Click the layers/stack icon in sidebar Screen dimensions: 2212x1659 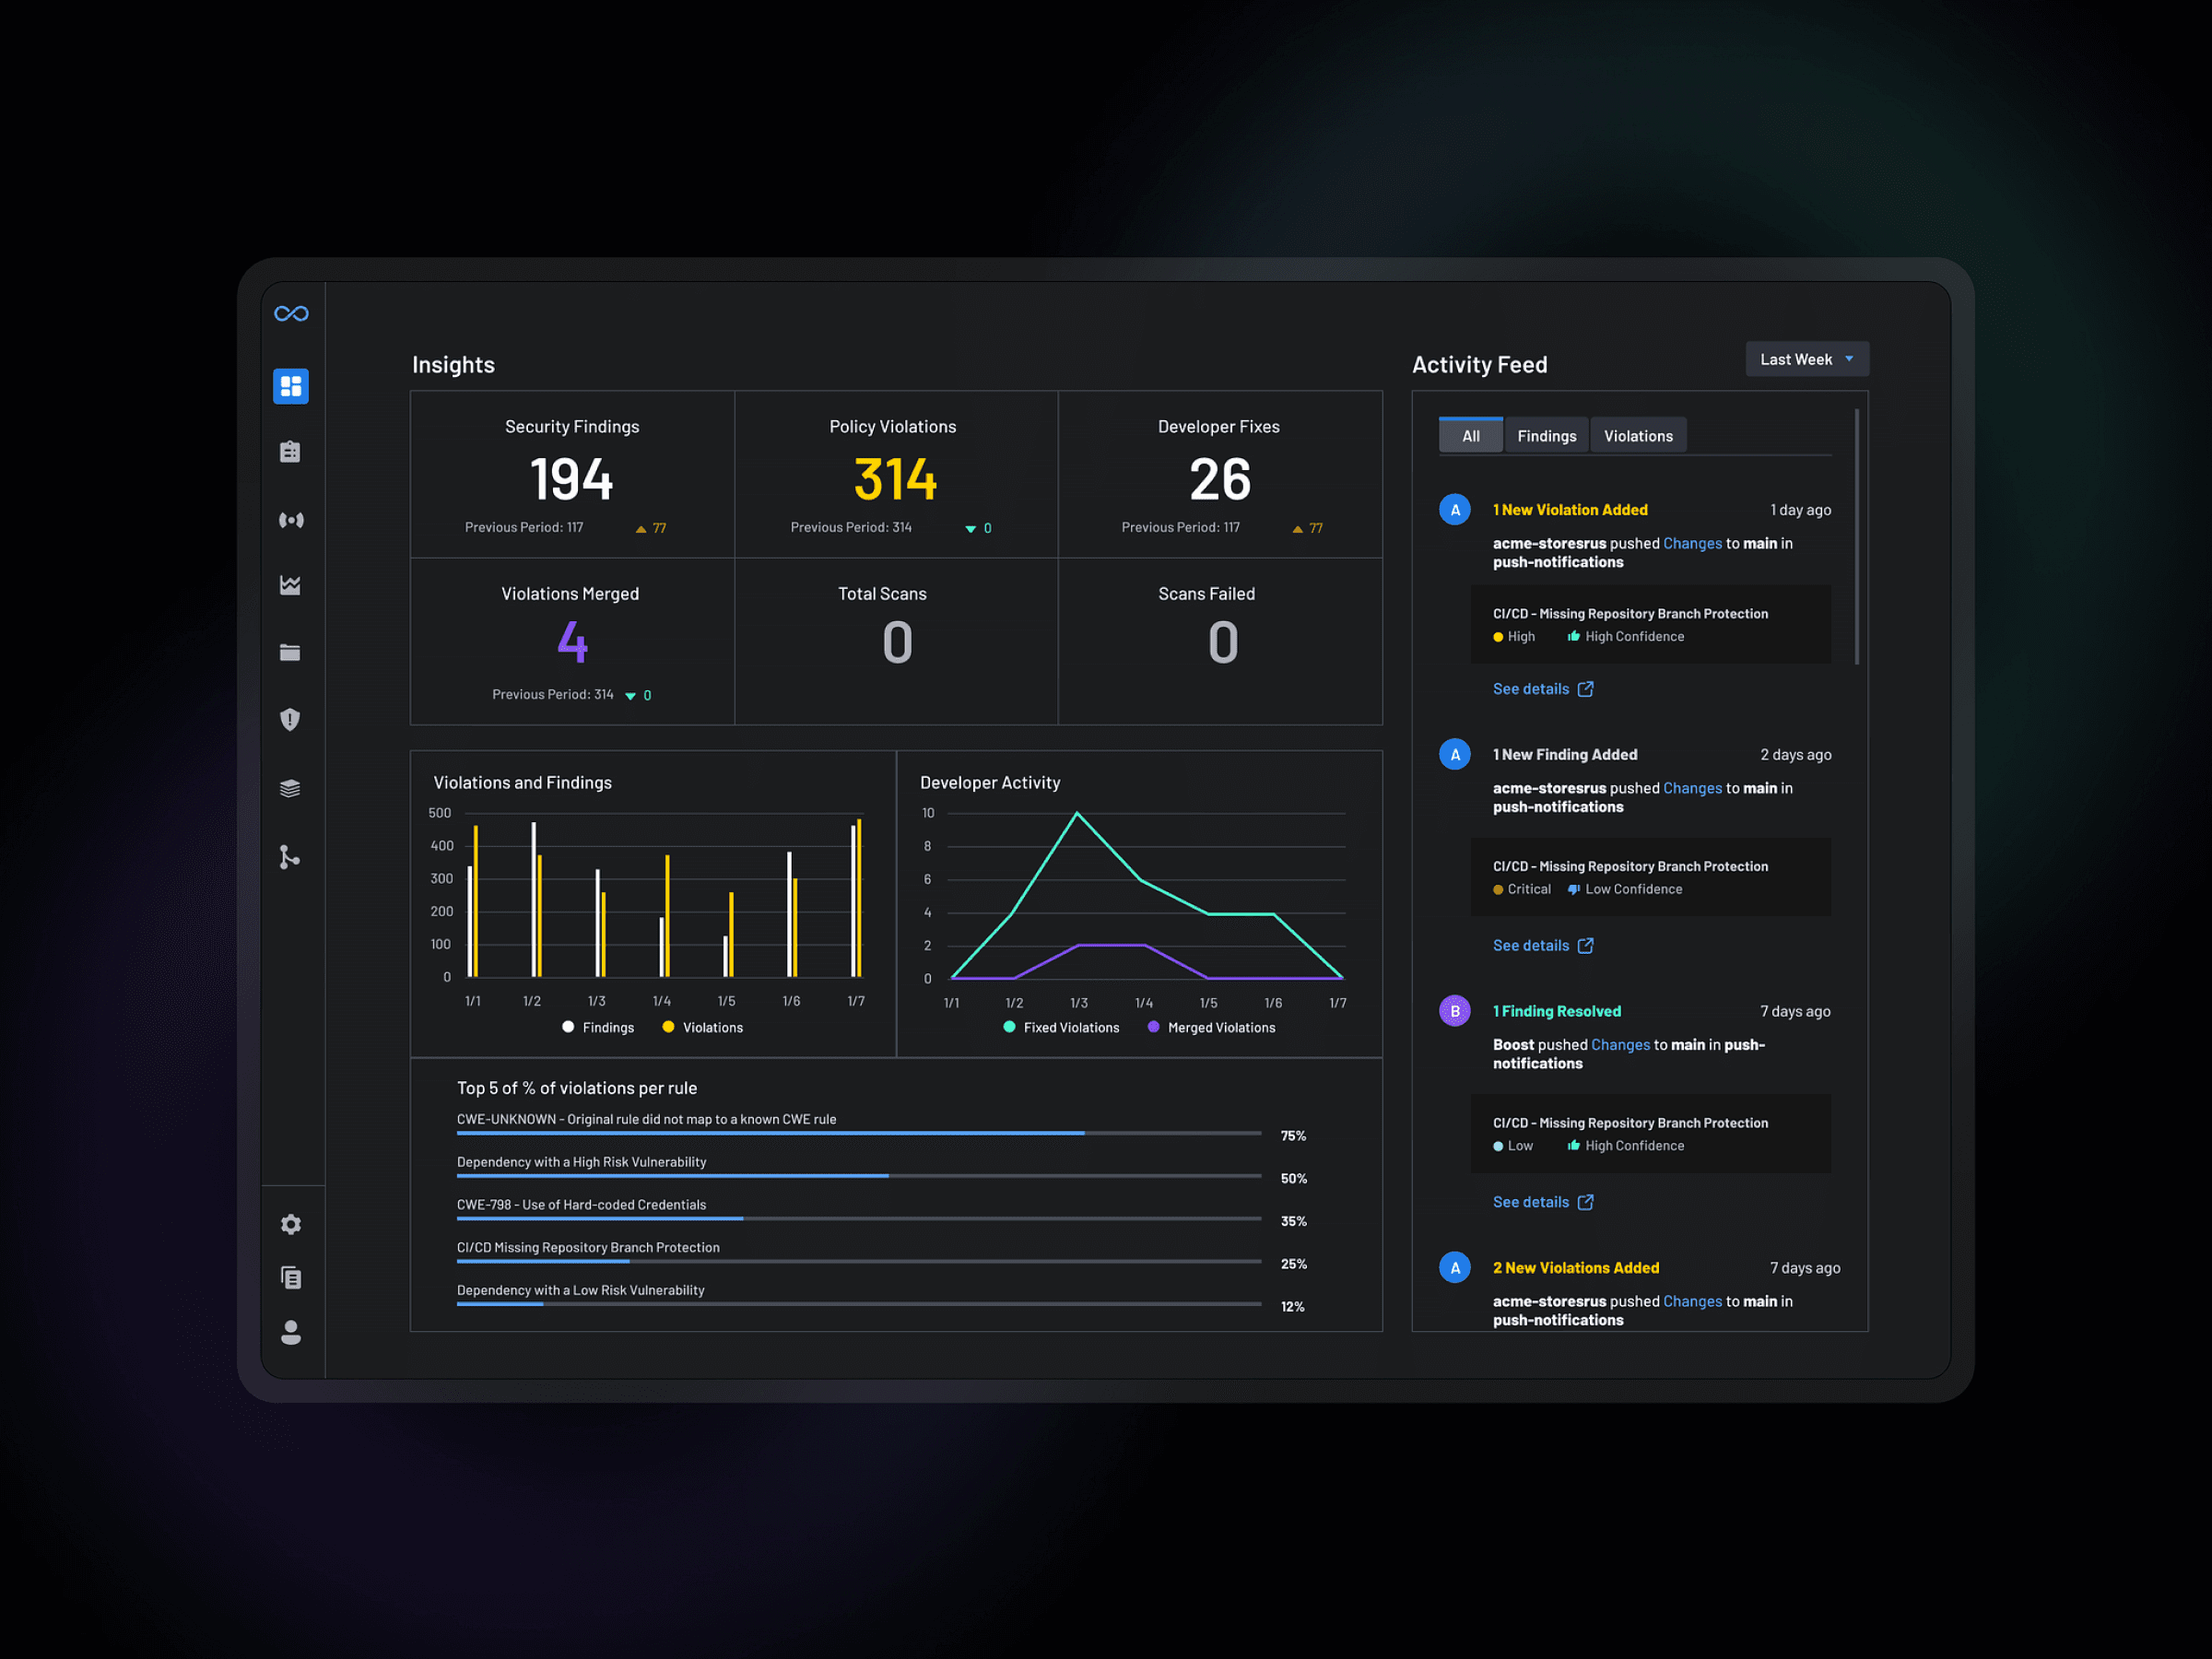click(x=292, y=786)
